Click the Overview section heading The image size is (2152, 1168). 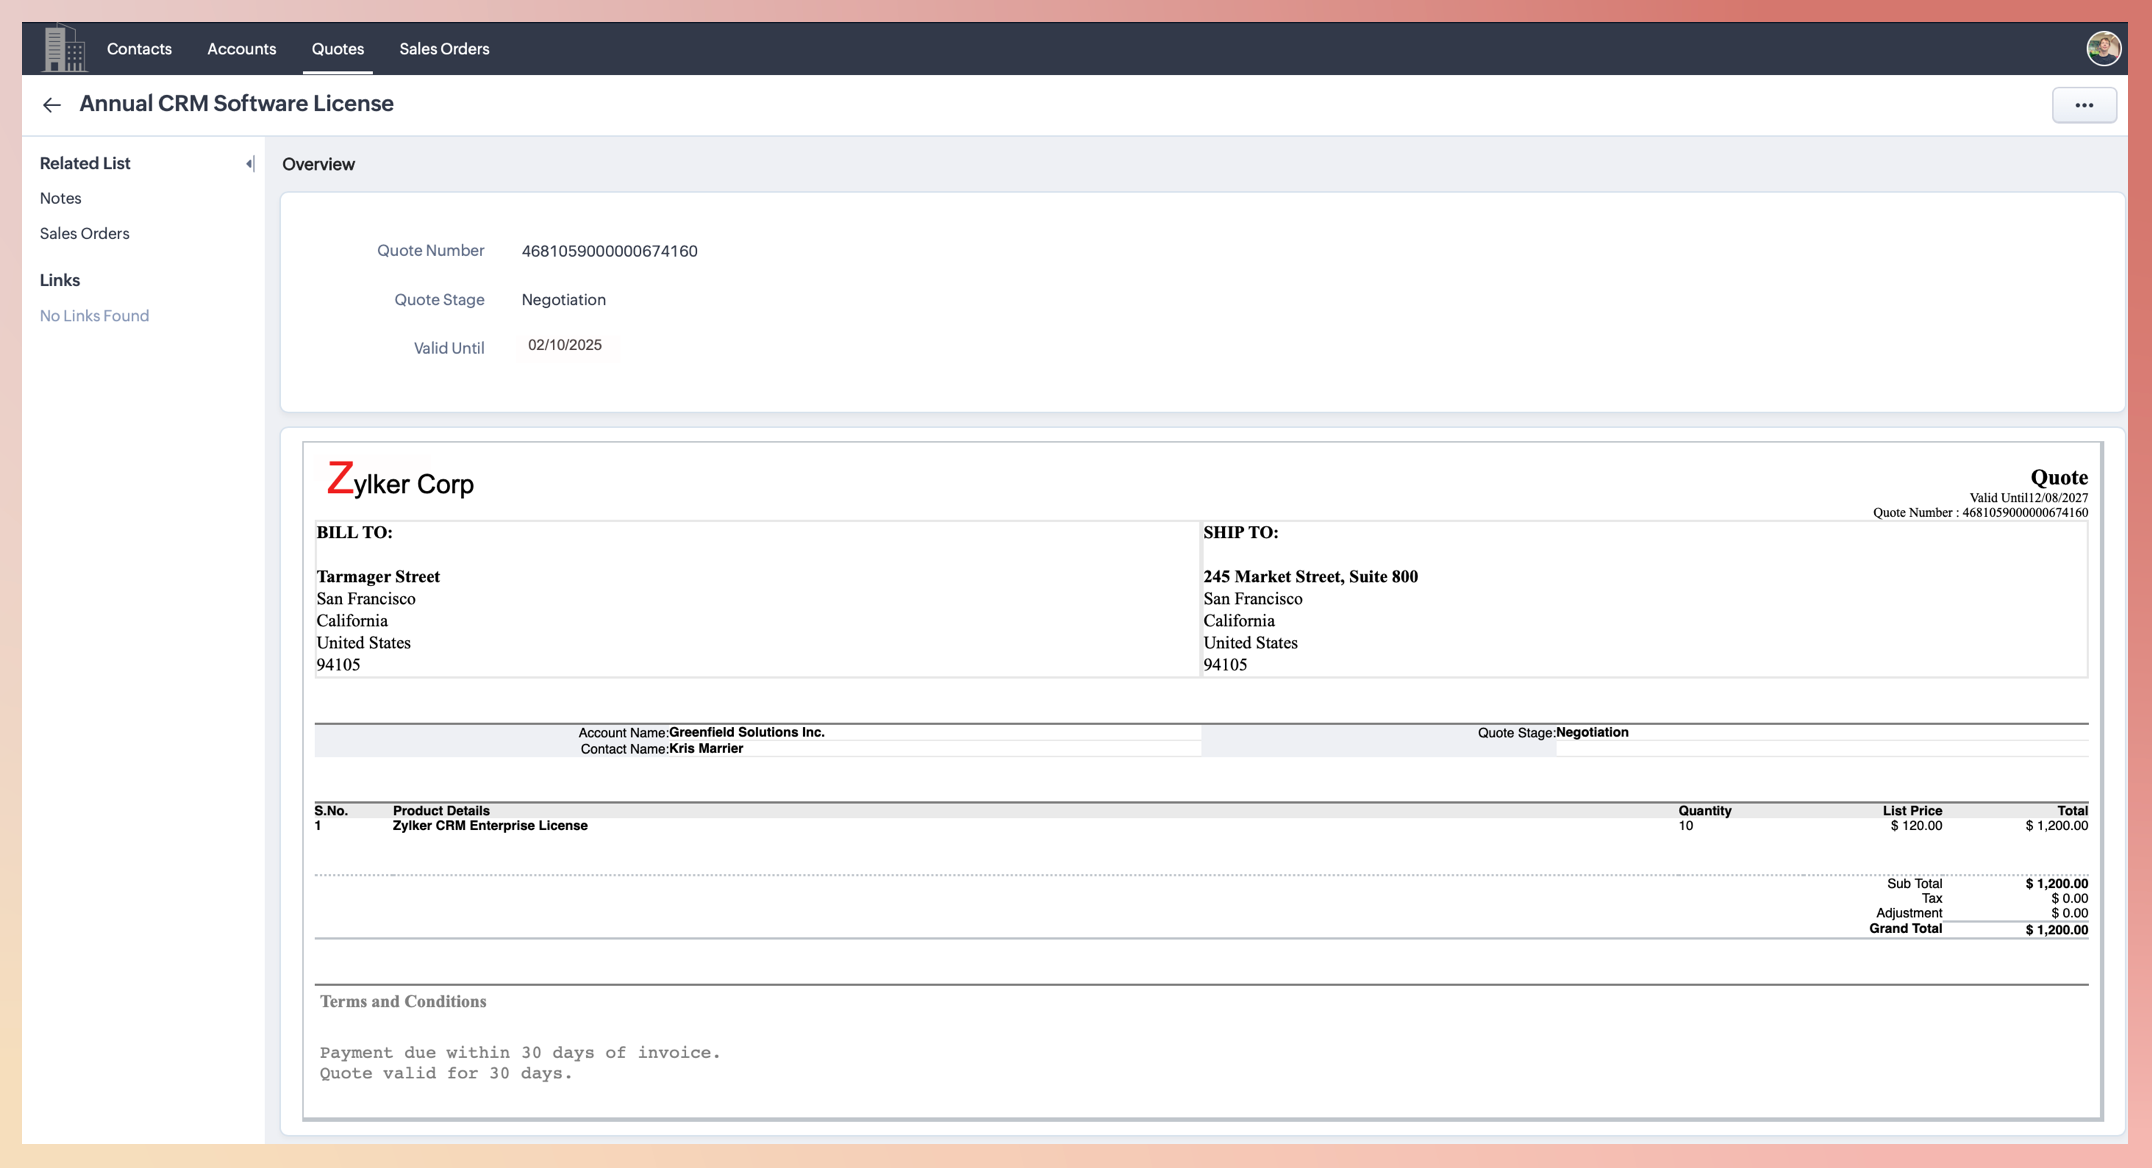tap(318, 164)
